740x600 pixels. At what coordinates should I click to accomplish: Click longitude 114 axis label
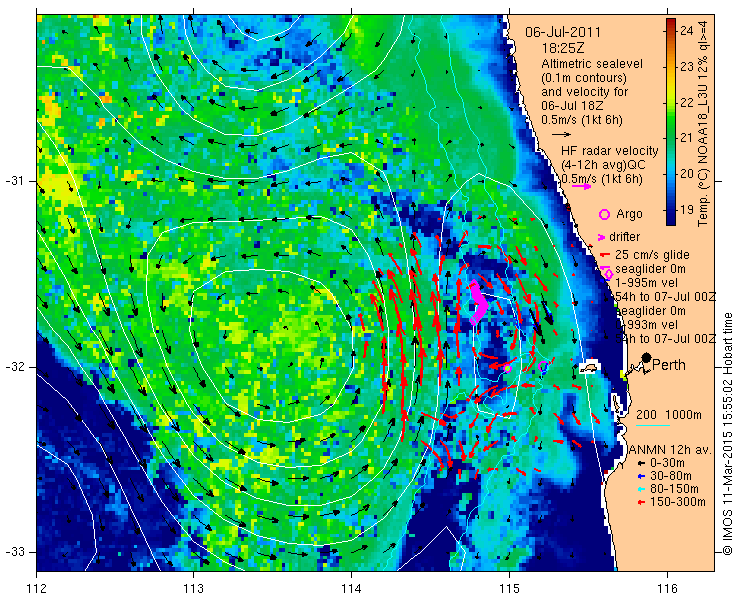tap(351, 589)
